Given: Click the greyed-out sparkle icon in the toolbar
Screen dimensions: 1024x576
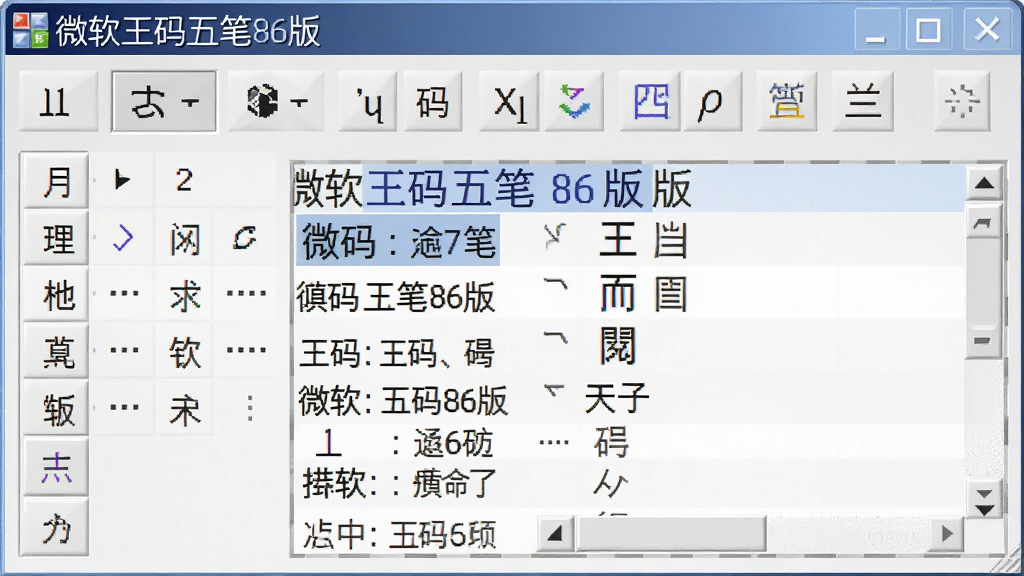Looking at the screenshot, I should point(963,102).
